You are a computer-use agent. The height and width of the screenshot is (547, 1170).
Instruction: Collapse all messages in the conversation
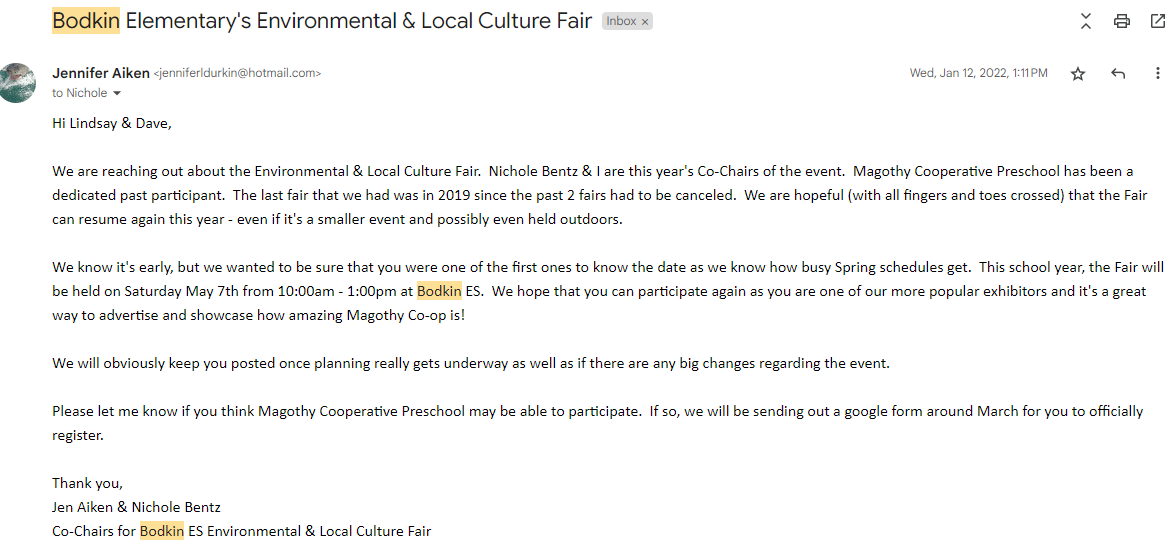point(1086,21)
